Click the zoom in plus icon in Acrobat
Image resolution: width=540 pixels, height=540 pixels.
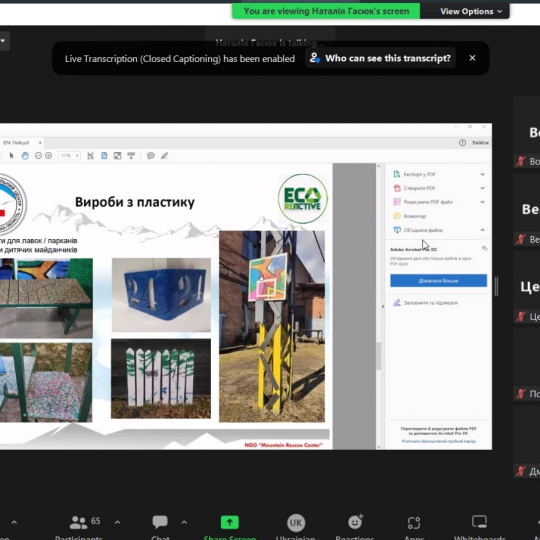49,156
